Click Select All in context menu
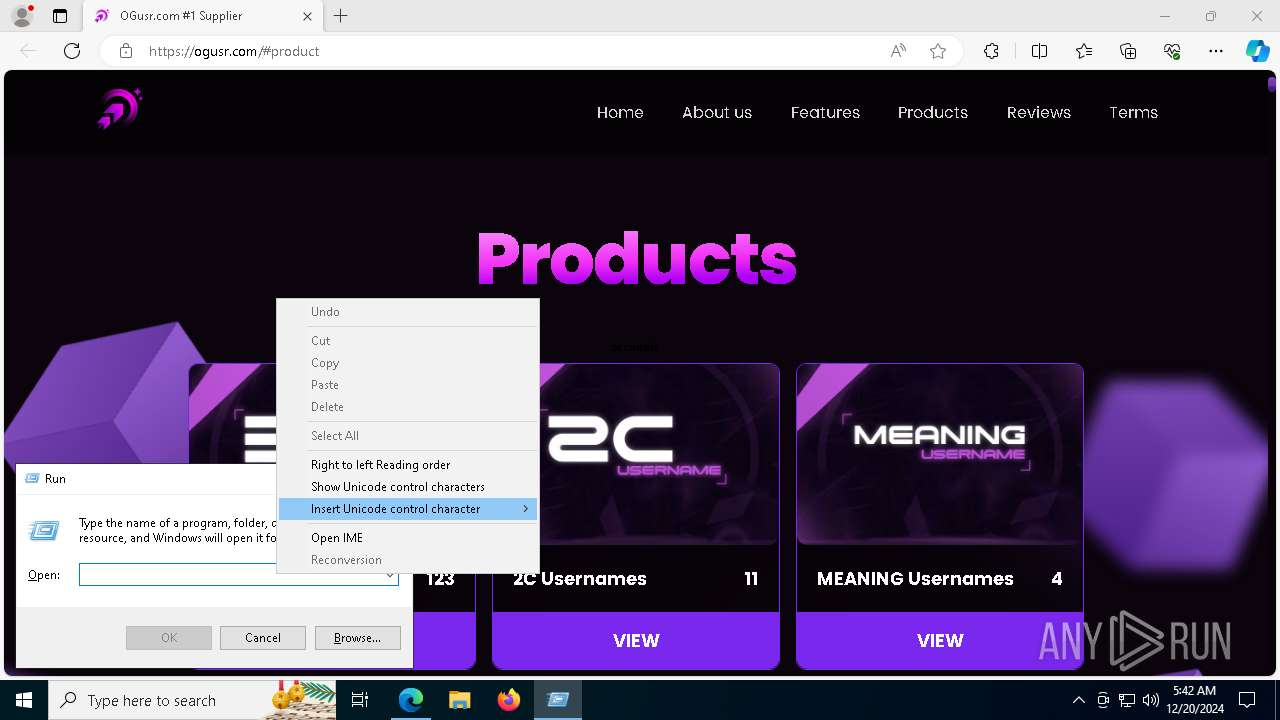 pyautogui.click(x=408, y=436)
